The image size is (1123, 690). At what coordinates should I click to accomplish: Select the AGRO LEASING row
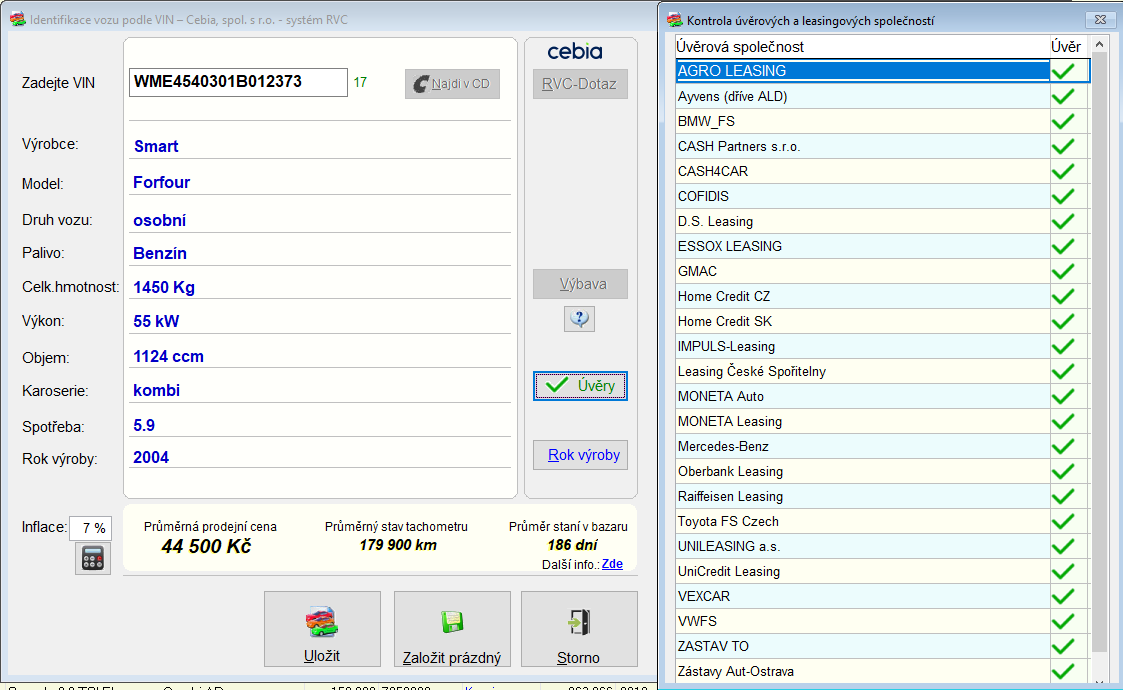882,71
